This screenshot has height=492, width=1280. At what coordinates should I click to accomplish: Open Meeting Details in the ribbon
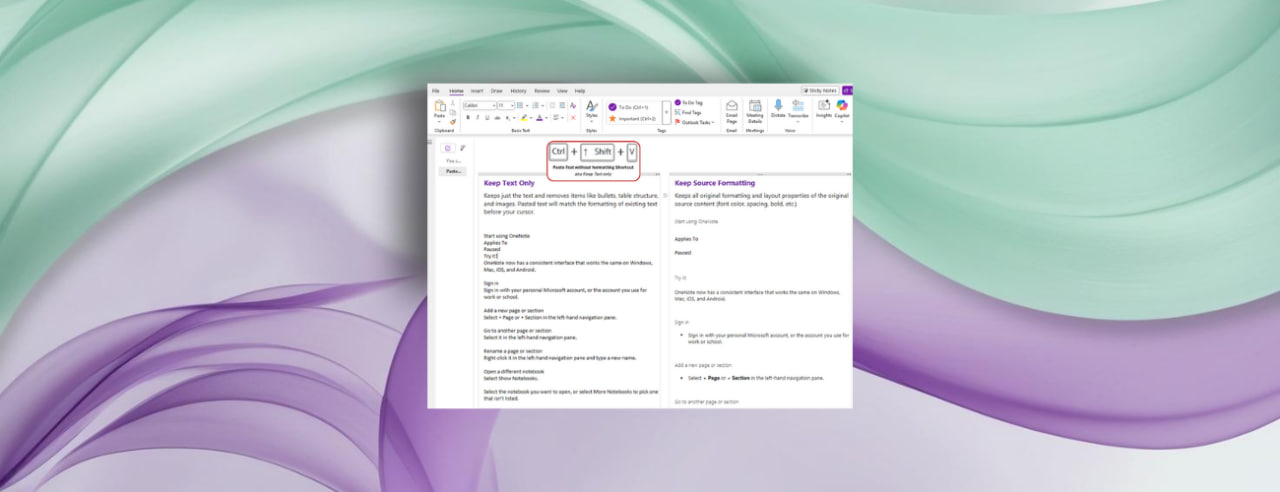coord(755,107)
